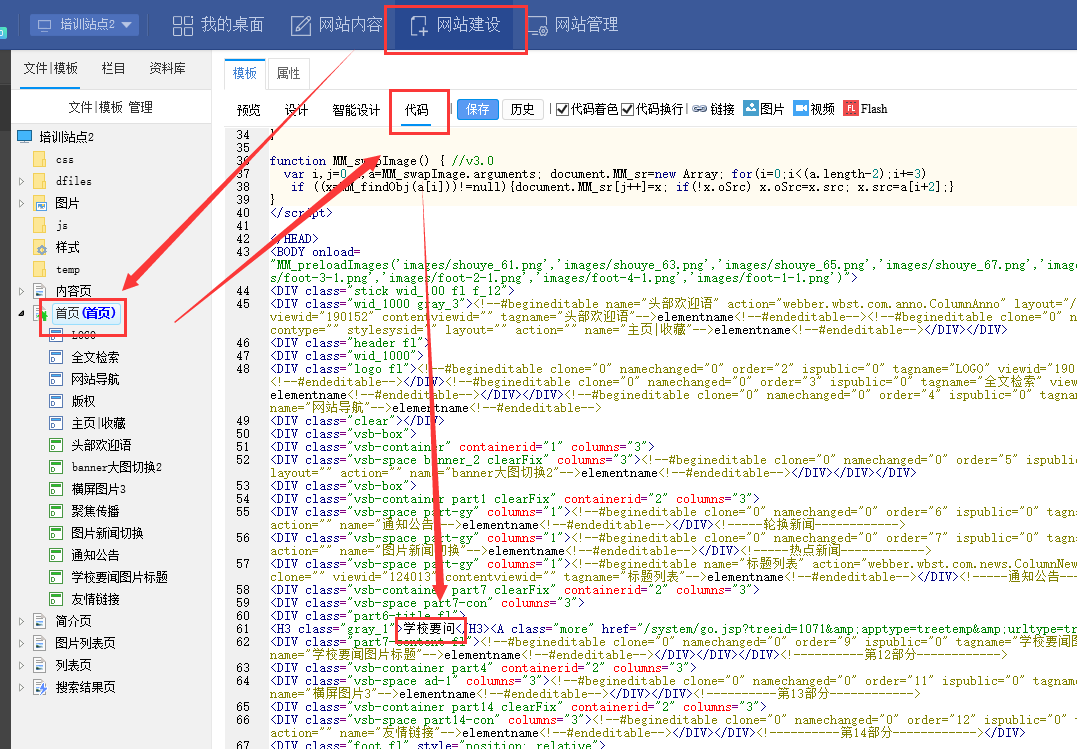The height and width of the screenshot is (749, 1077).
Task: Toggle the 代码着色 checkbox
Action: [x=563, y=109]
